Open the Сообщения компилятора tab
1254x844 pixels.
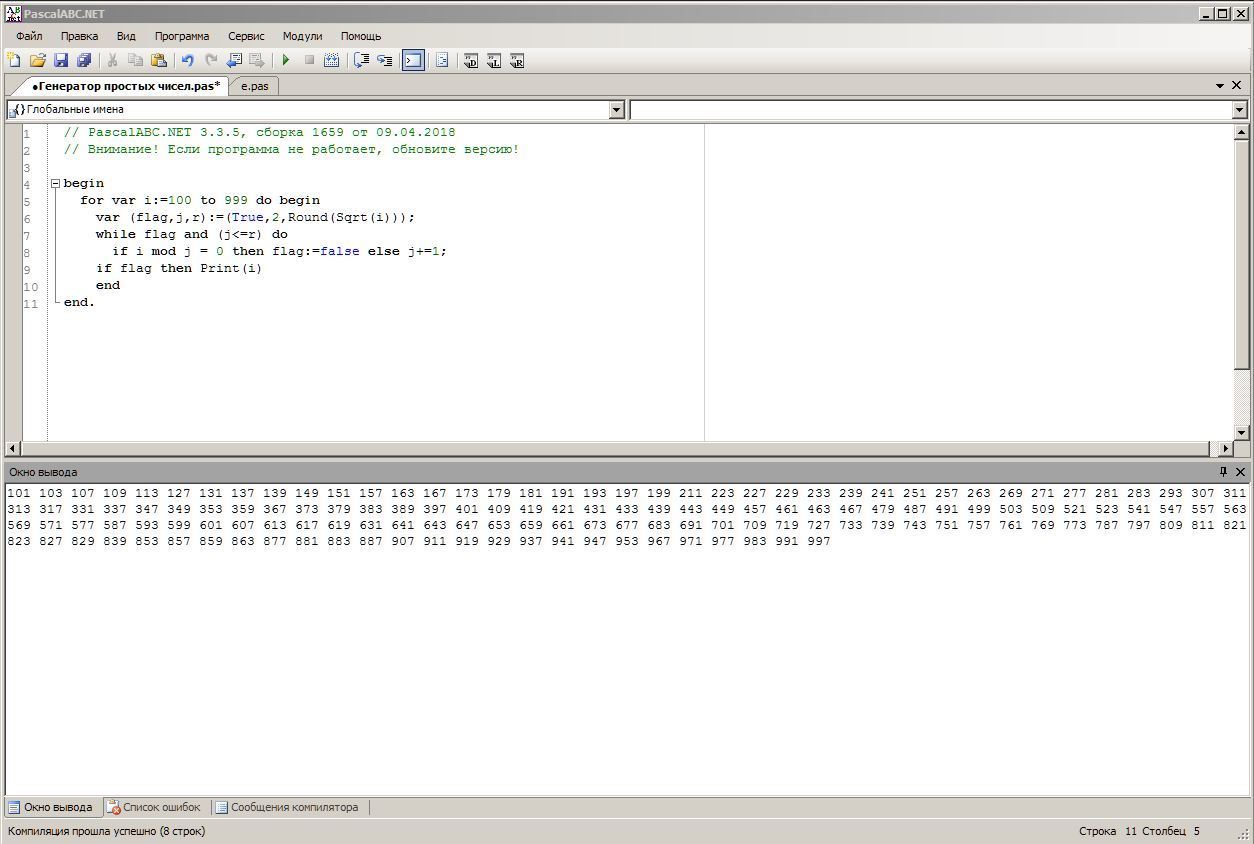288,807
